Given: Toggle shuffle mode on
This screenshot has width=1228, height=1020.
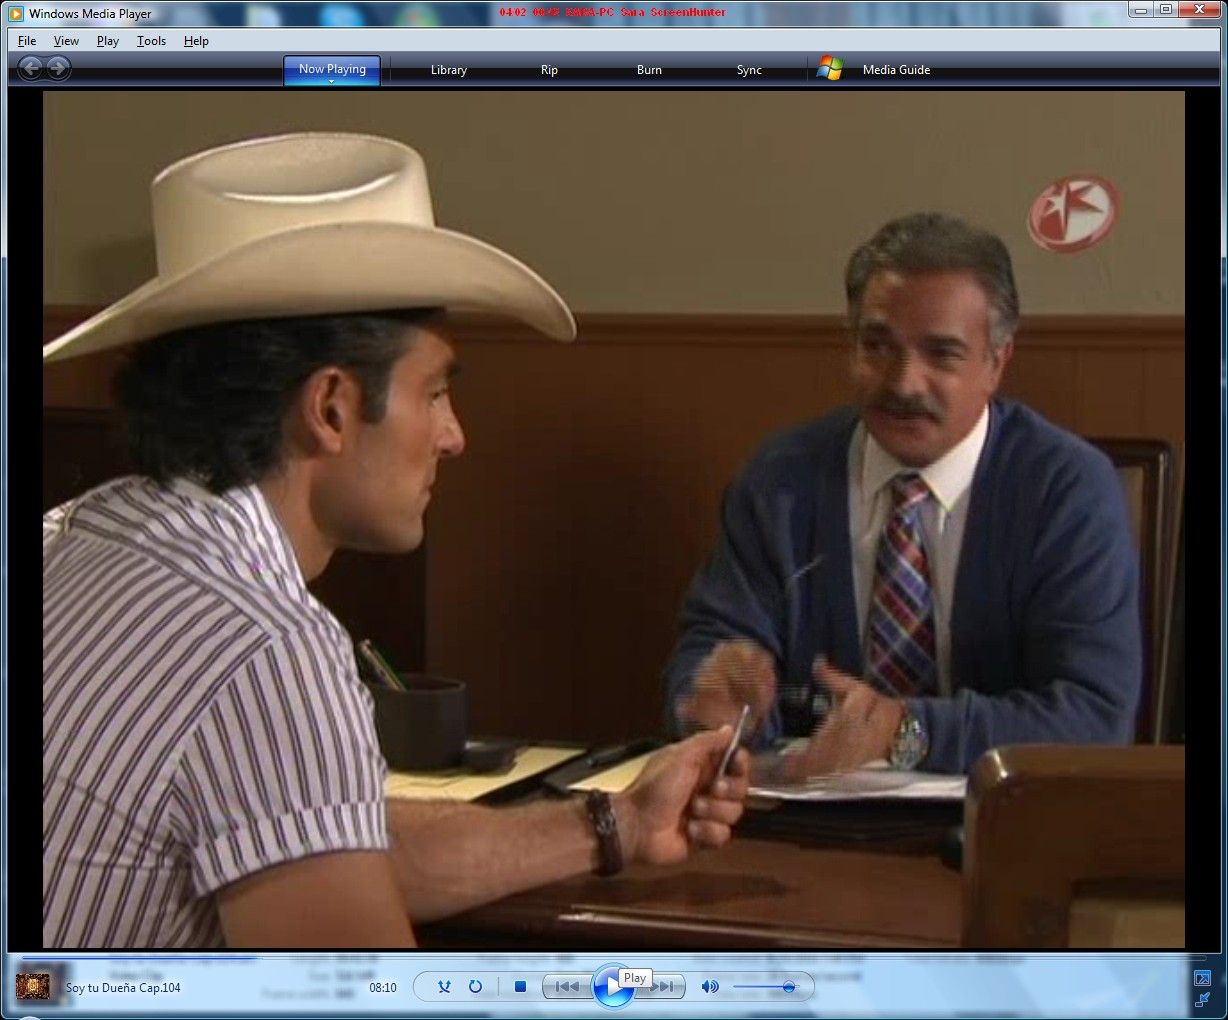Looking at the screenshot, I should 445,987.
